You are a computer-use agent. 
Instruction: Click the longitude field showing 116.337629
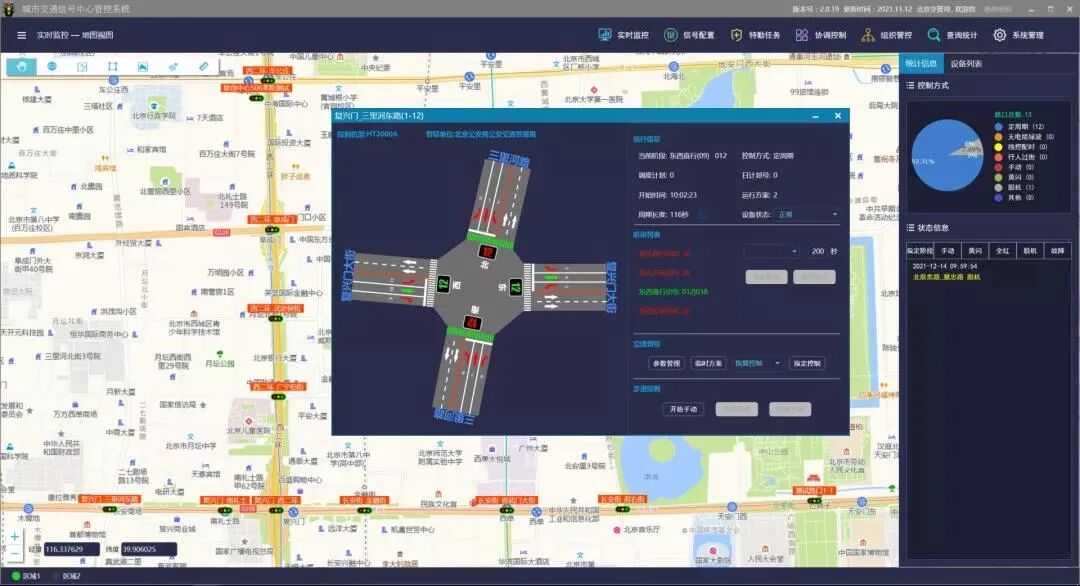71,549
